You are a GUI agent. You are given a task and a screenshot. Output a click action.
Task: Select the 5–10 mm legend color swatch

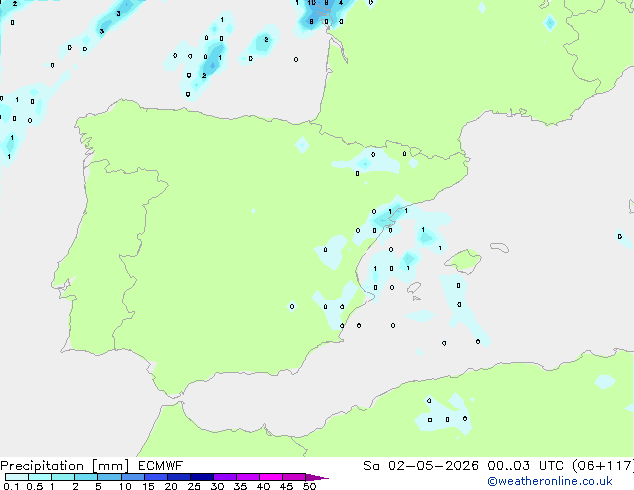109,477
